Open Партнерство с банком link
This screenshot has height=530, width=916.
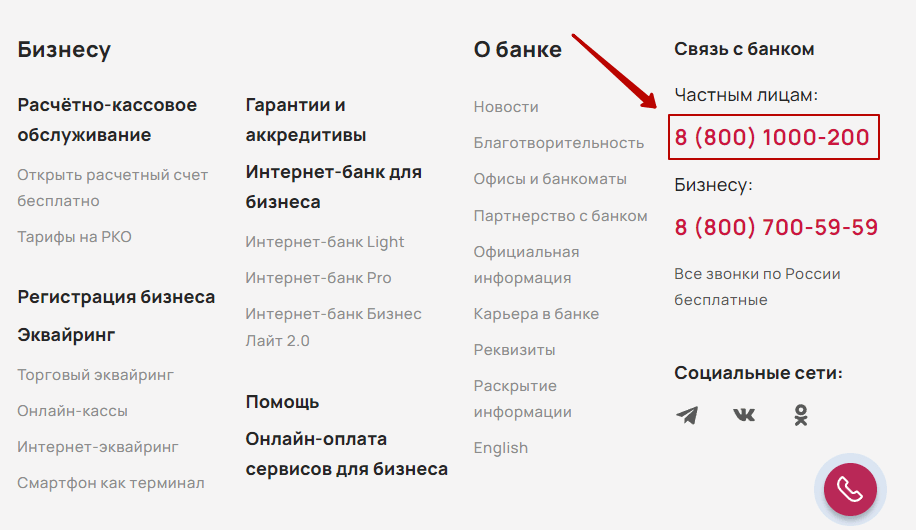point(560,216)
